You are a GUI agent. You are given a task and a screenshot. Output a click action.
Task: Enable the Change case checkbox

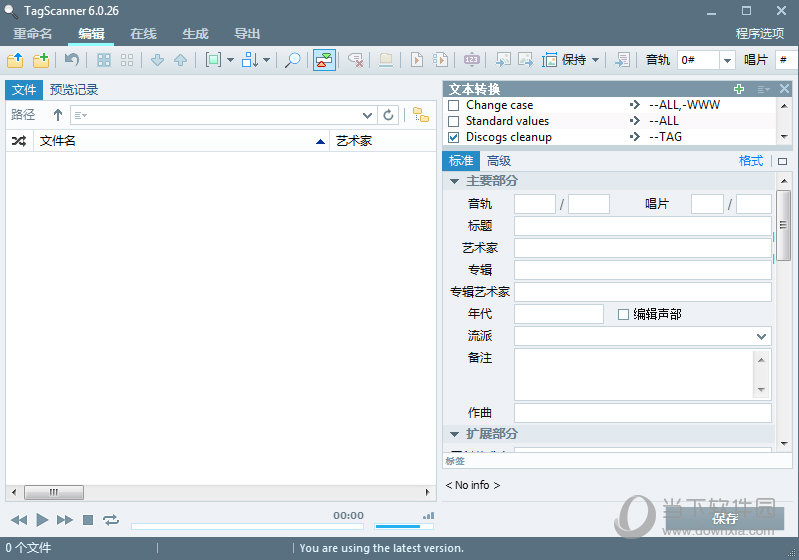(454, 105)
